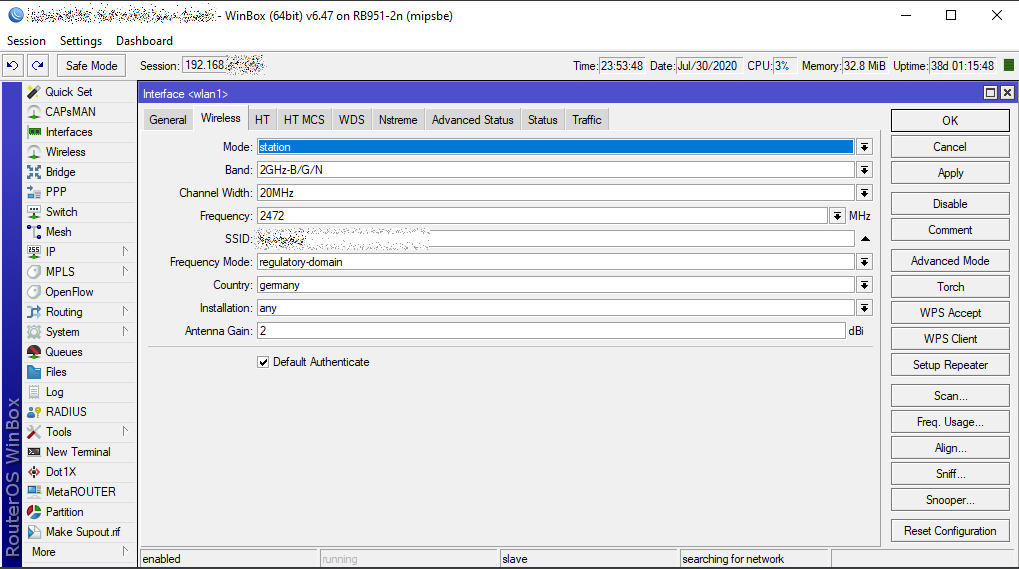
Task: Switch to the General tab
Action: [168, 120]
